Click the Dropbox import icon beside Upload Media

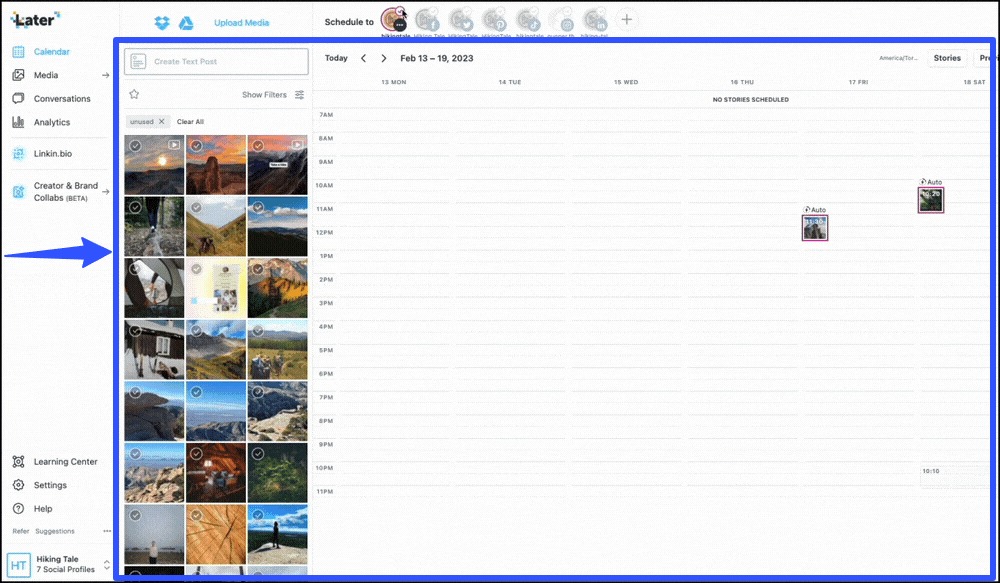pyautogui.click(x=160, y=22)
